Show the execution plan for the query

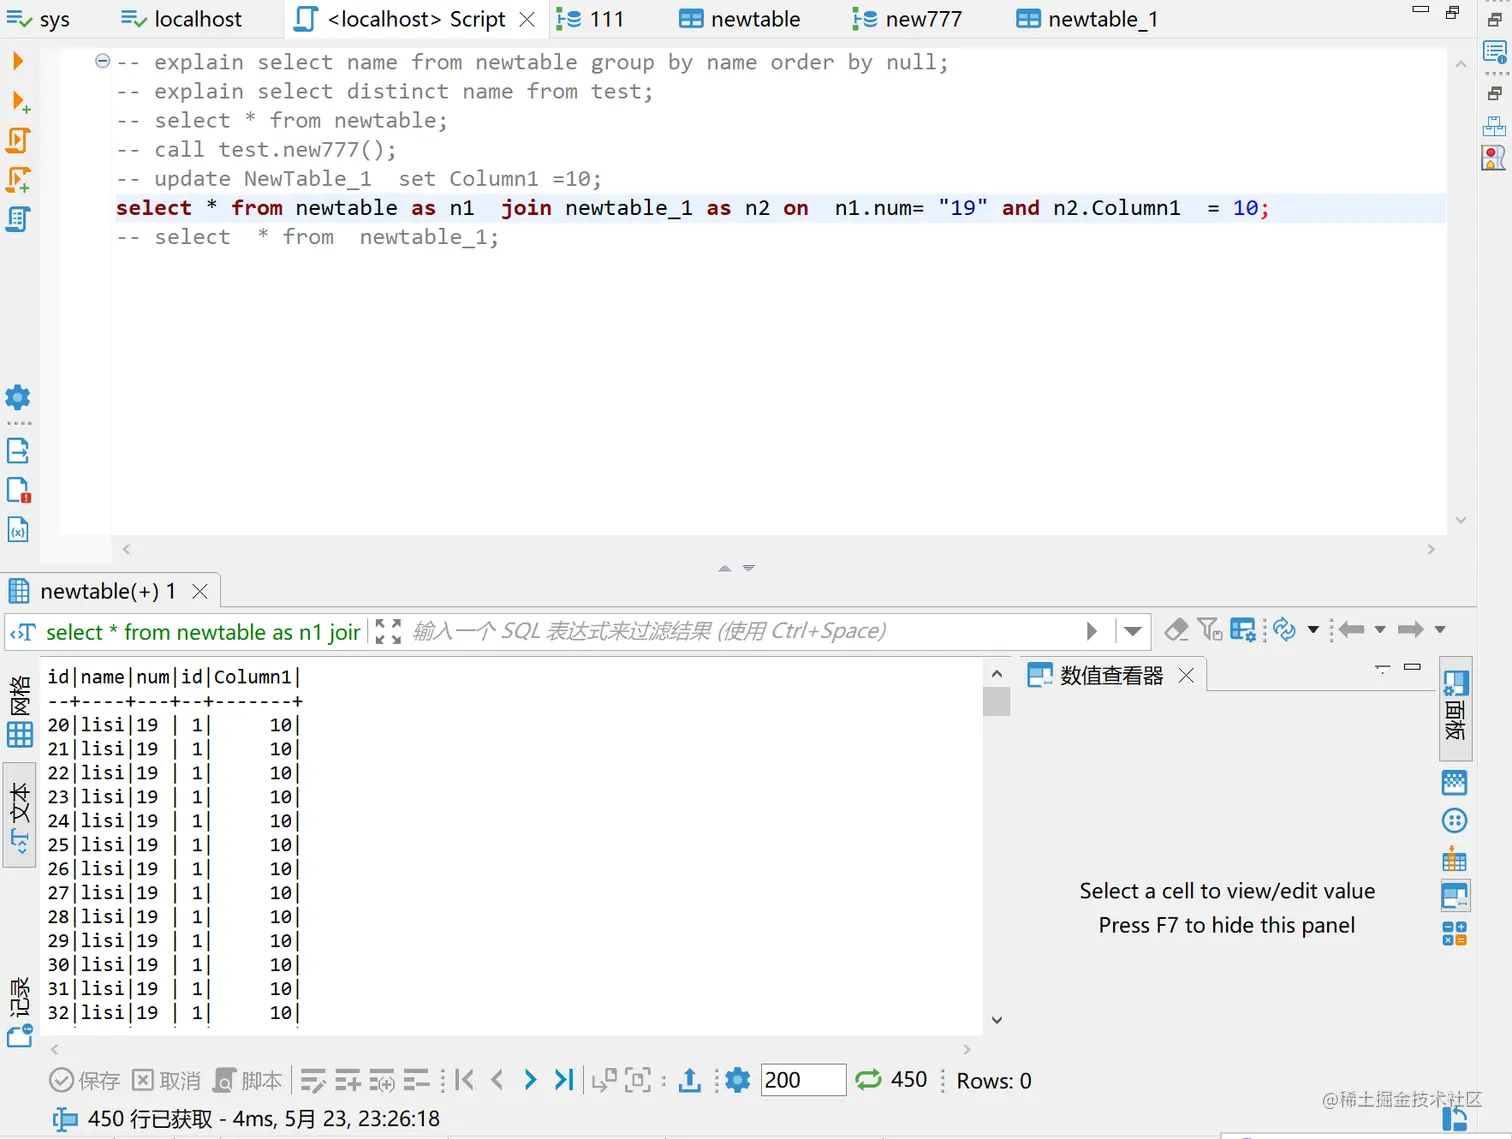coord(18,219)
